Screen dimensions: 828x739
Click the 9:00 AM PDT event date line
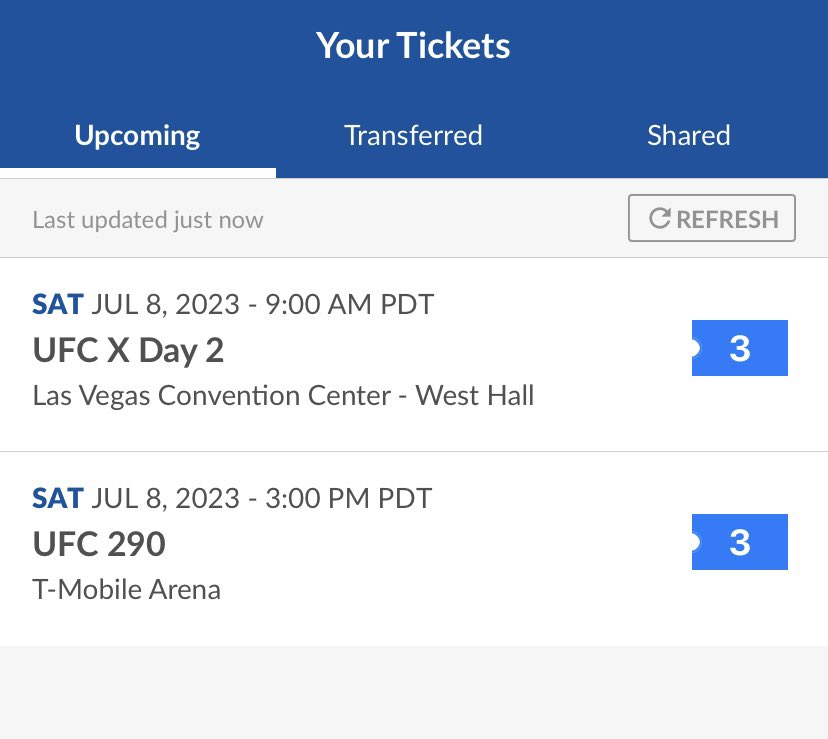(233, 305)
